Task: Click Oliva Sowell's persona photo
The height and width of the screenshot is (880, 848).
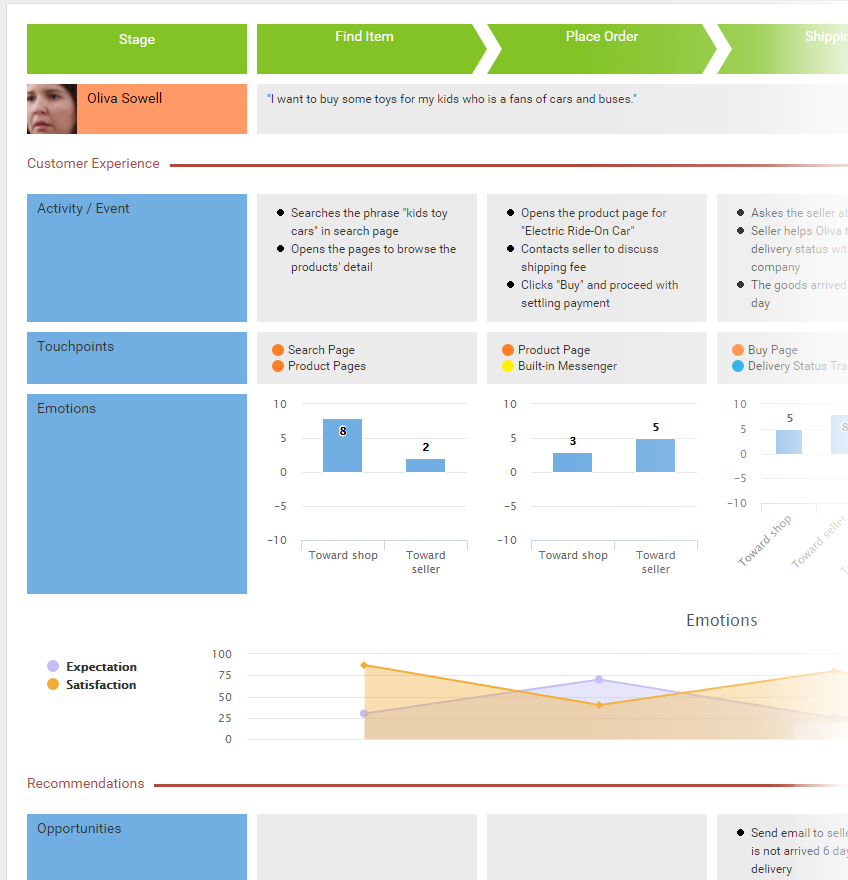Action: tap(52, 109)
